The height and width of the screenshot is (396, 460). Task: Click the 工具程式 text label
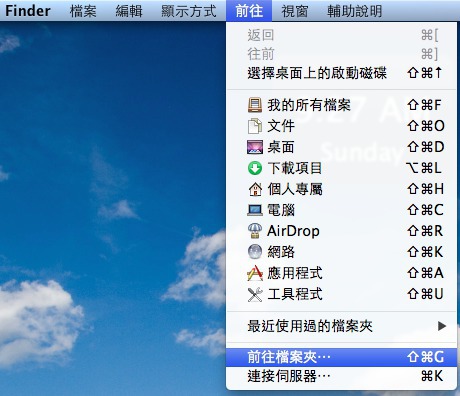(x=295, y=294)
